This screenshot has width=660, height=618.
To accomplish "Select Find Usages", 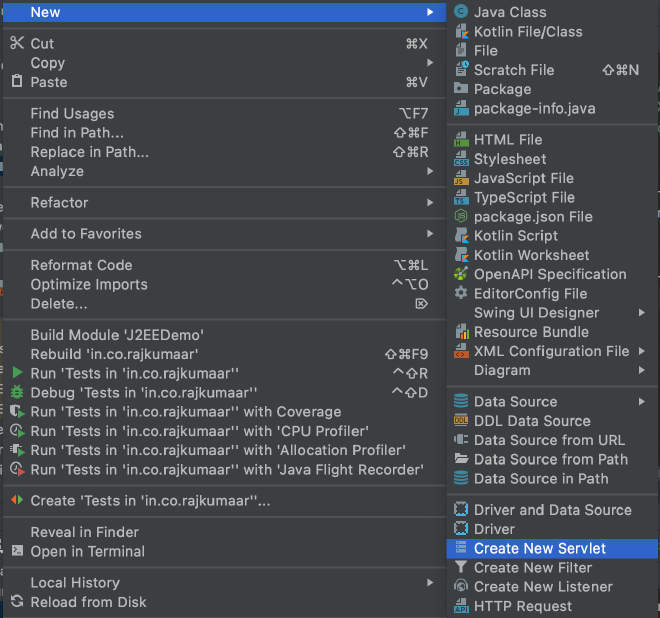I will (224, 113).
